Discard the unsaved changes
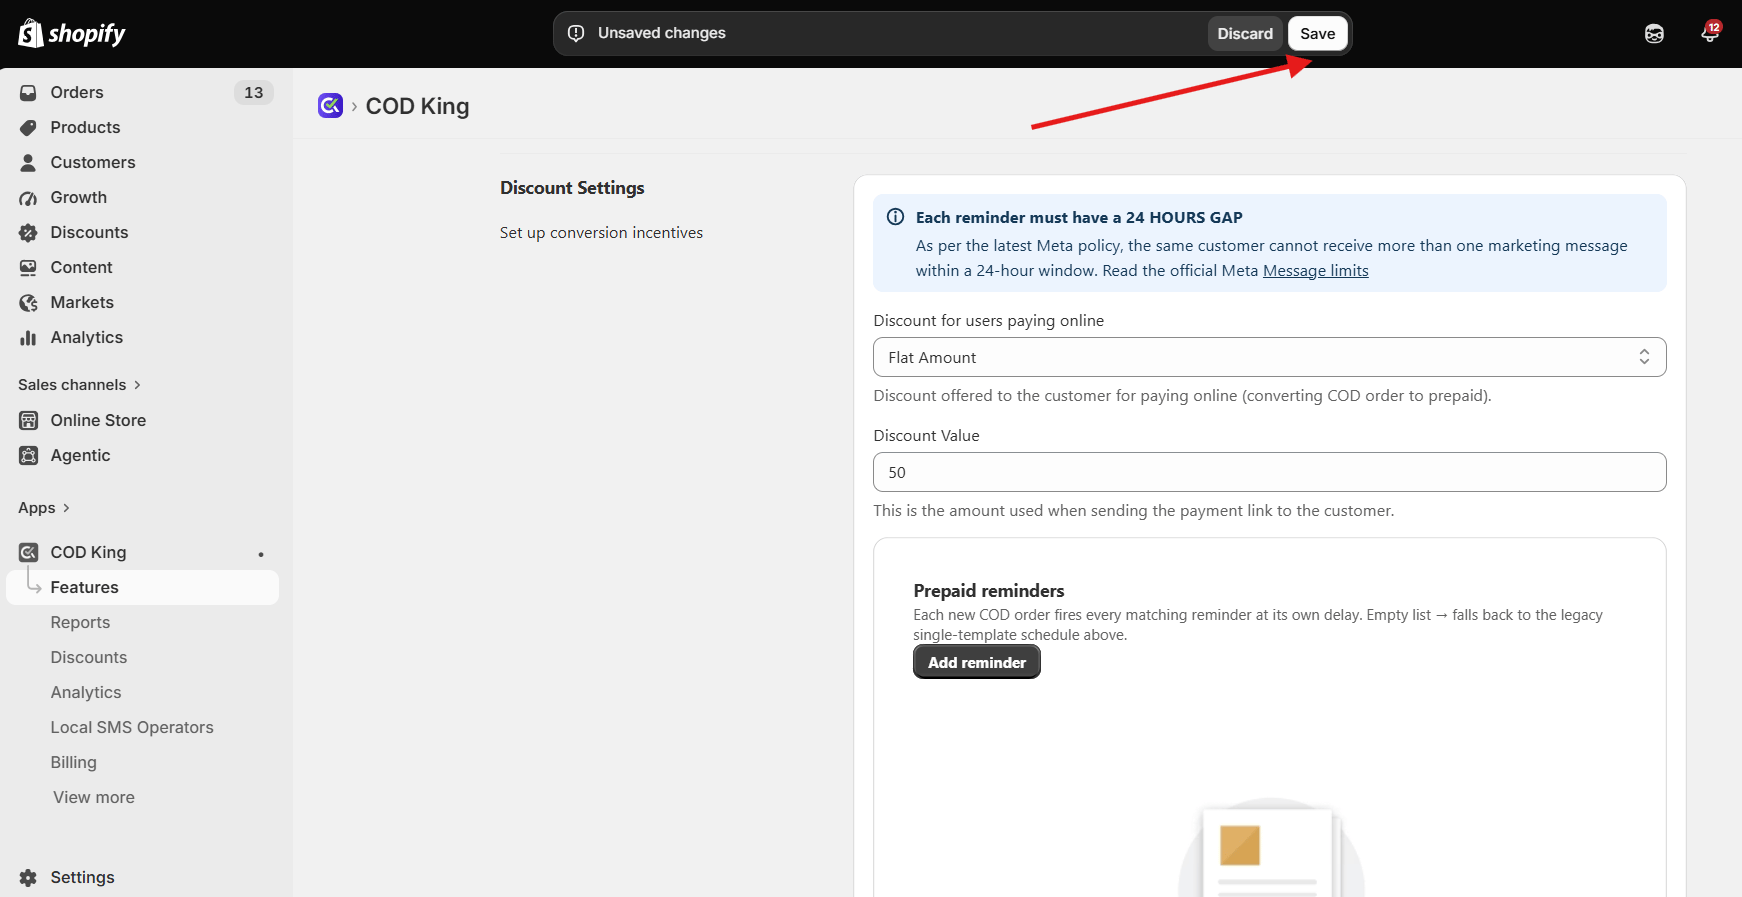This screenshot has height=897, width=1742. pos(1245,33)
